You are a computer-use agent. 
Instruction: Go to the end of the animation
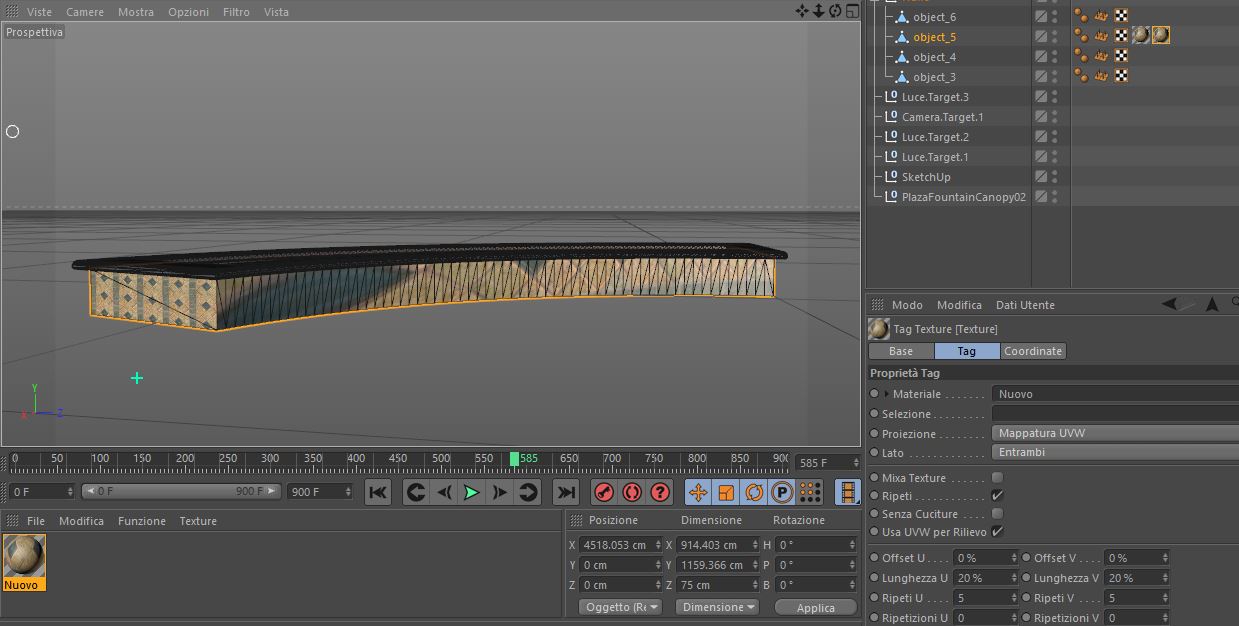pos(566,492)
